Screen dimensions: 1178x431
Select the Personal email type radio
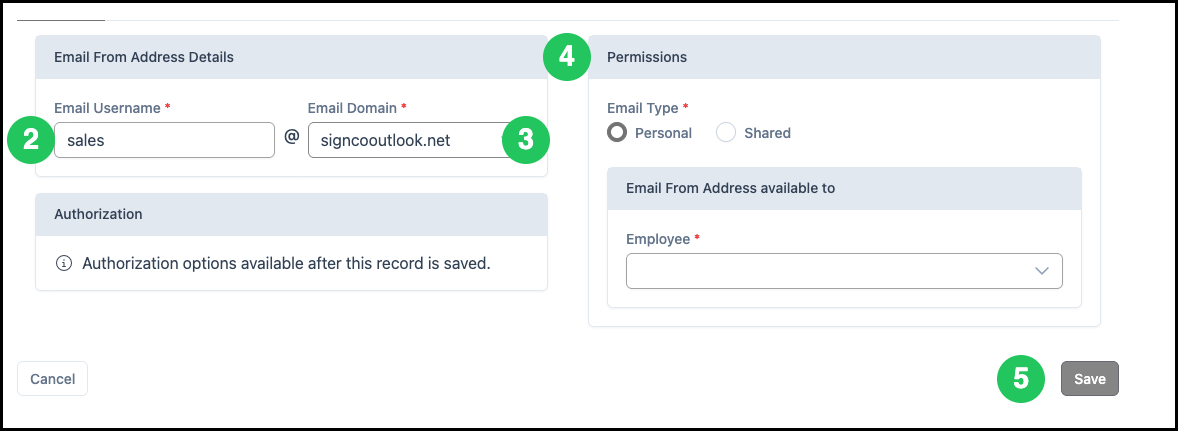(617, 133)
